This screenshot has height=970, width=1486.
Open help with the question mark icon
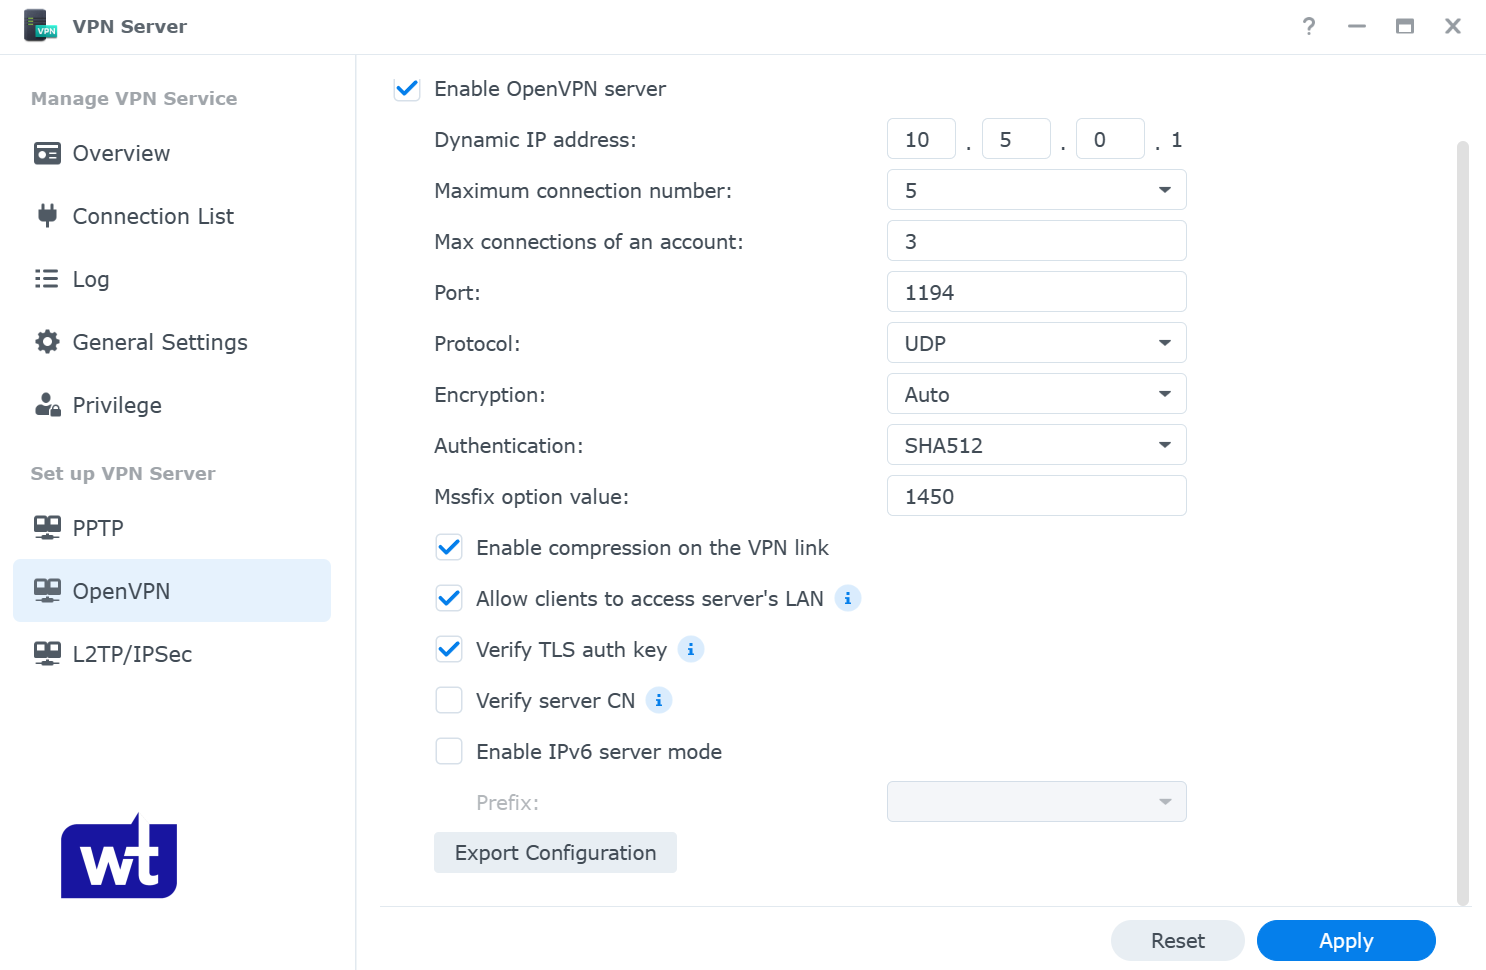(1309, 26)
